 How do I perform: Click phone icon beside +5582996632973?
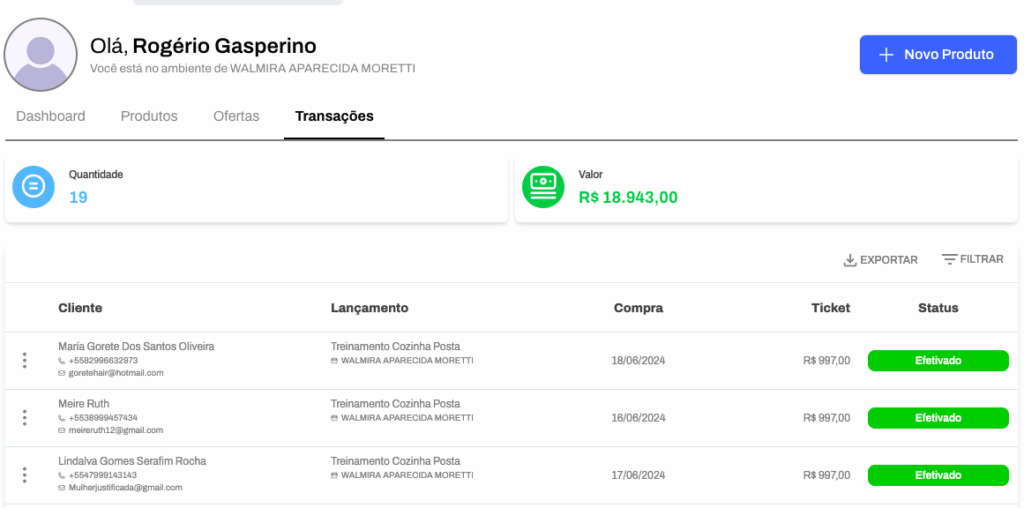(x=61, y=360)
